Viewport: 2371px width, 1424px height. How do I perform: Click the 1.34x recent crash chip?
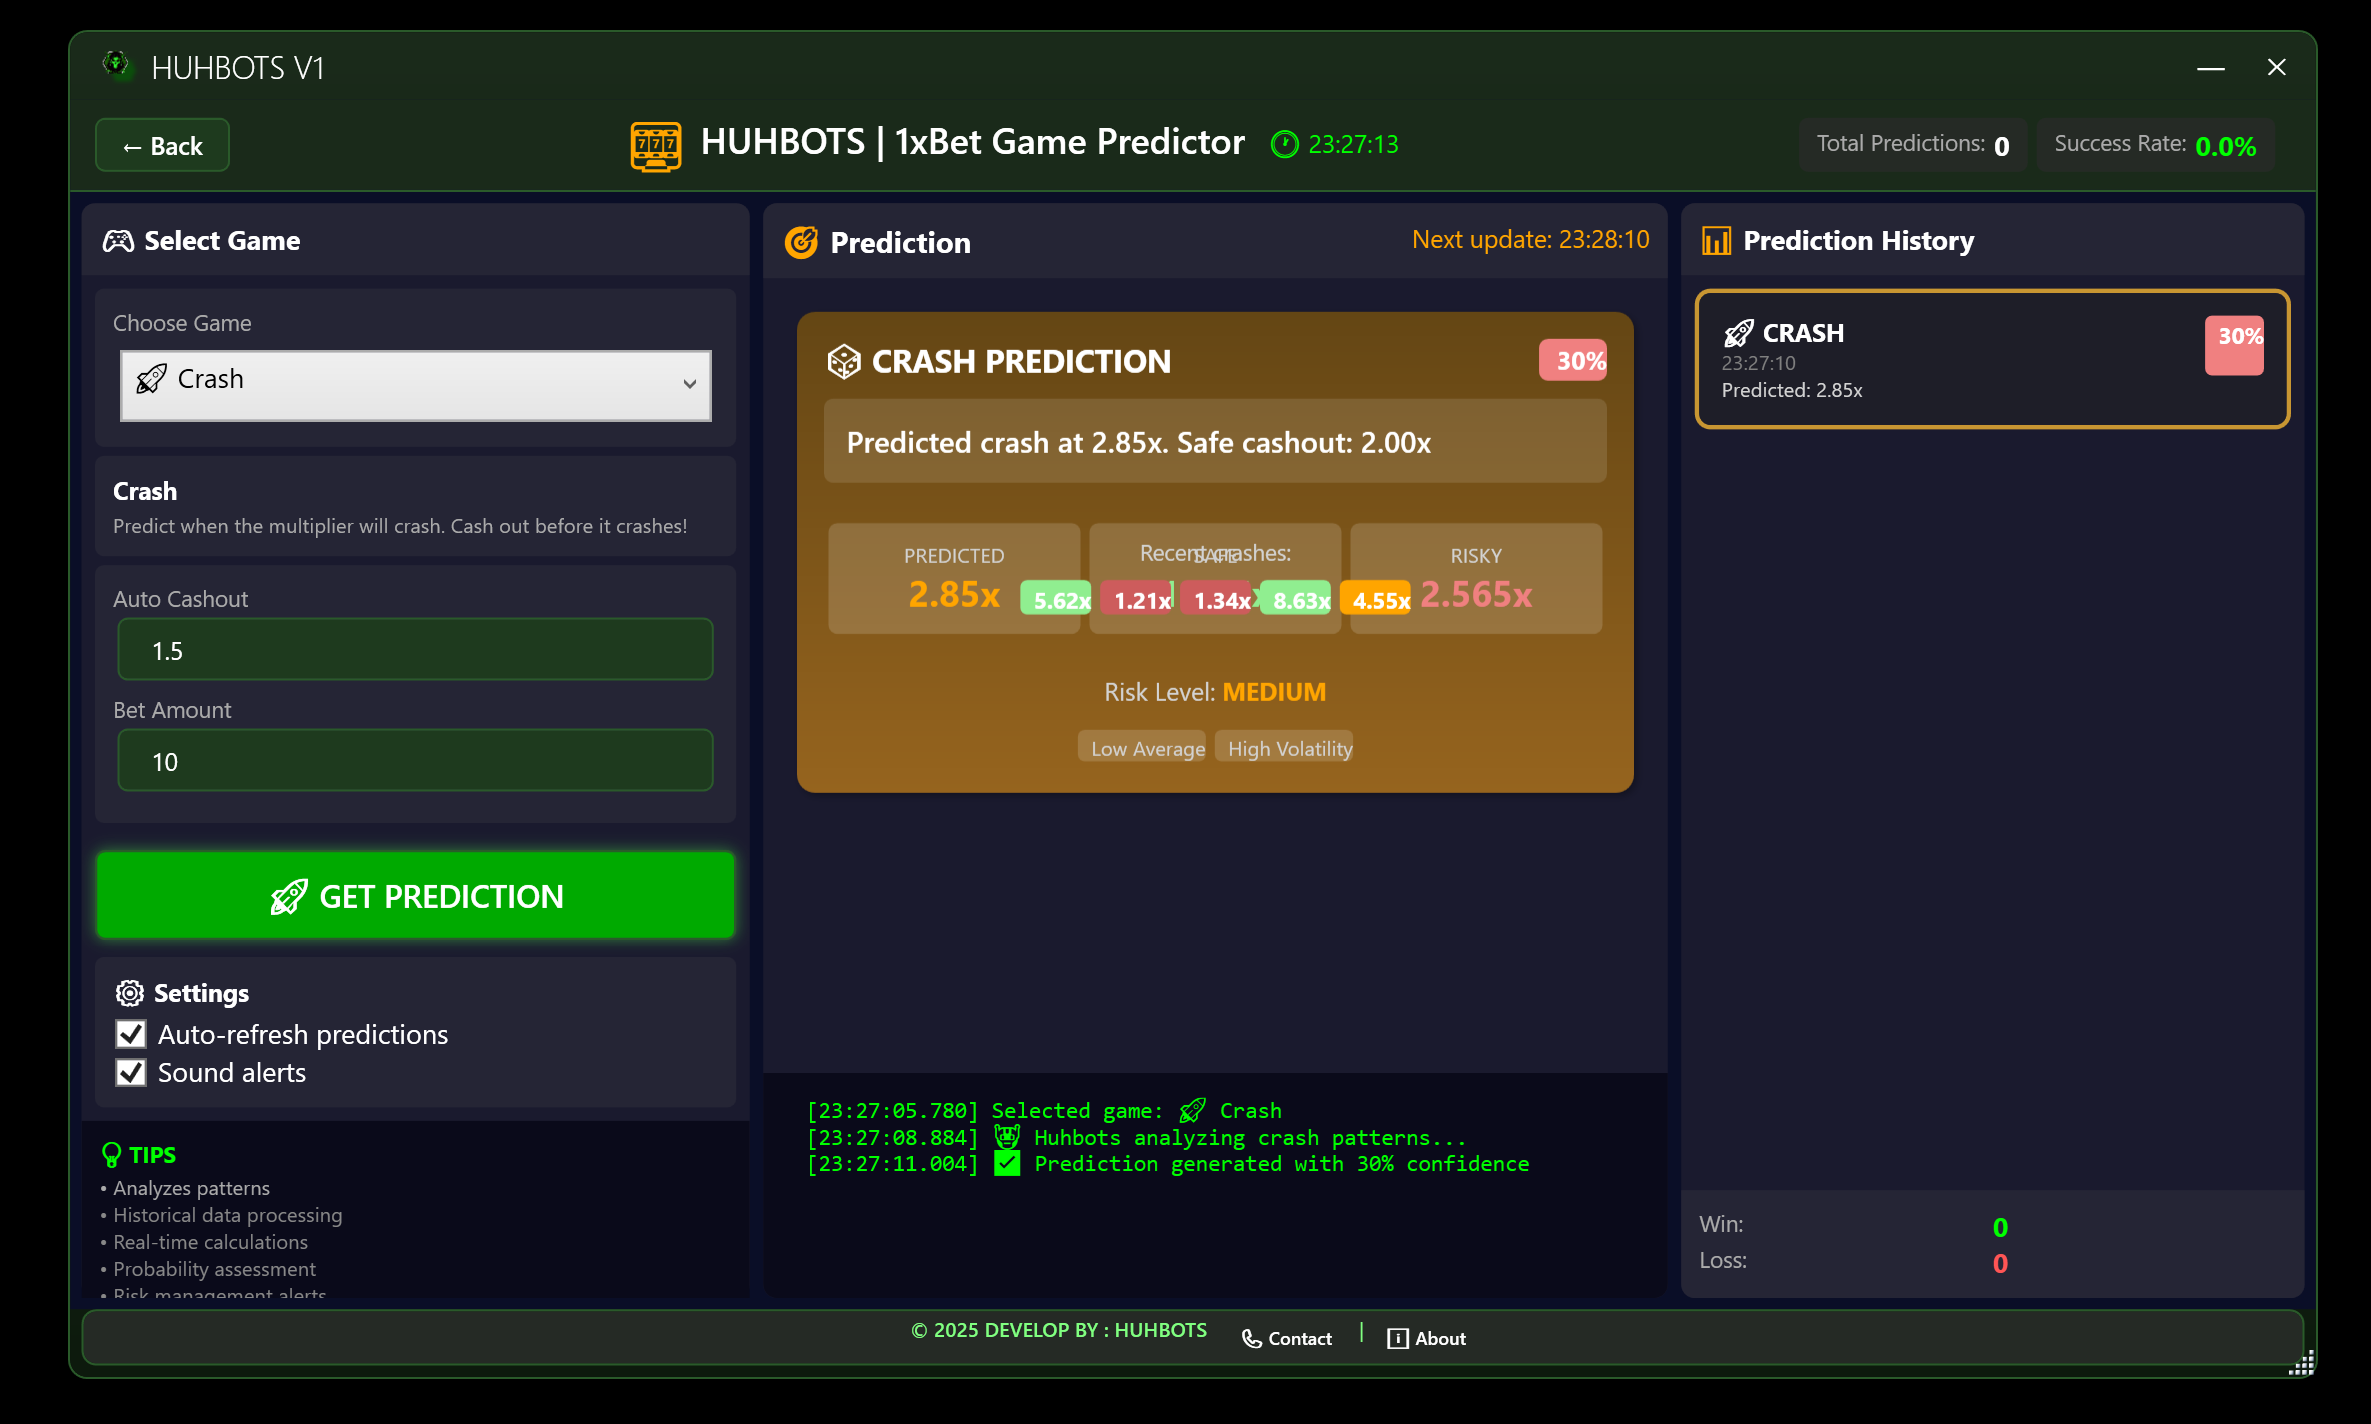1216,599
